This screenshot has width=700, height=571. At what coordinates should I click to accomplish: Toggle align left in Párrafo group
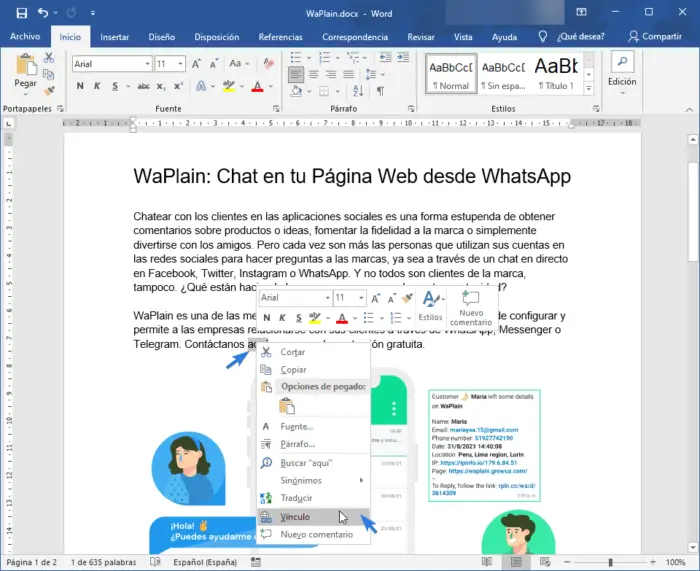click(296, 74)
